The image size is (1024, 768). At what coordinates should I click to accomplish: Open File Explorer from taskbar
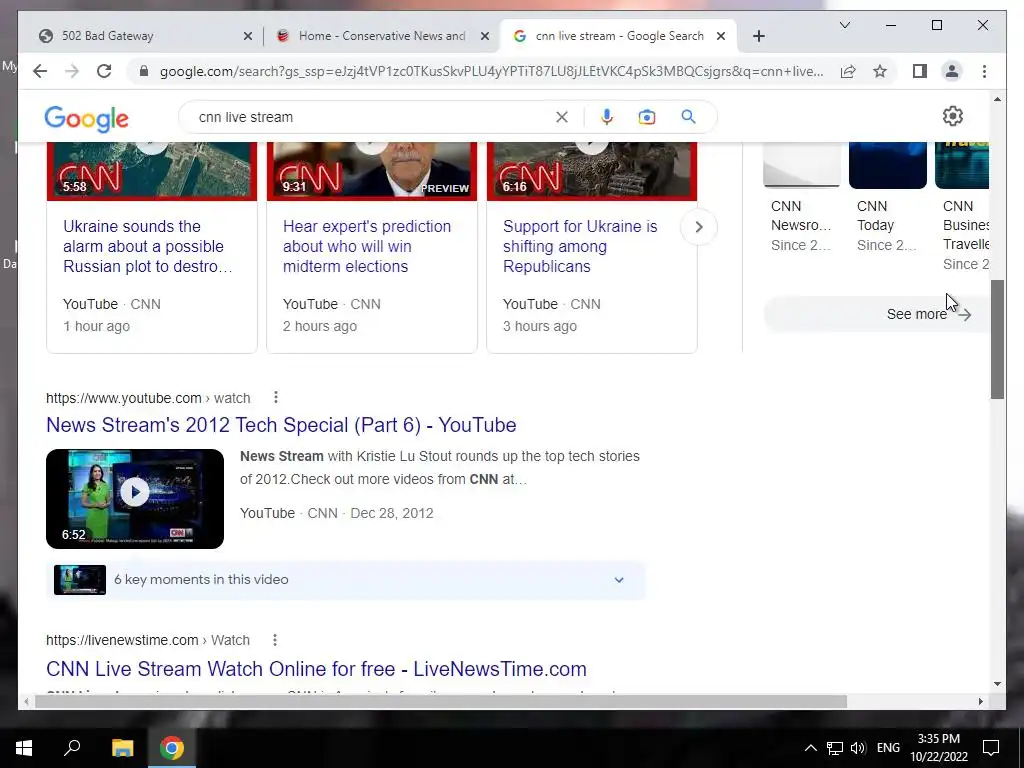[122, 748]
